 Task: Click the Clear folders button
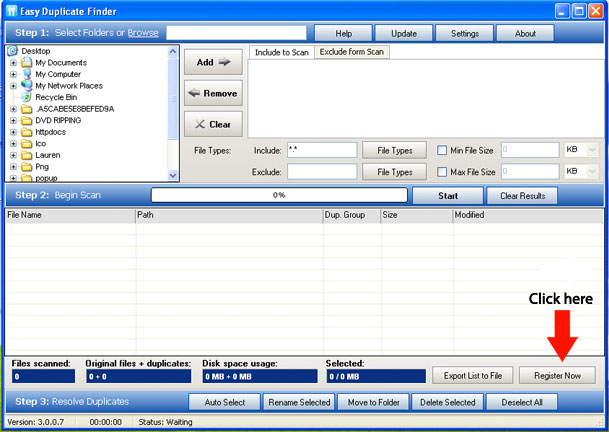coord(213,124)
